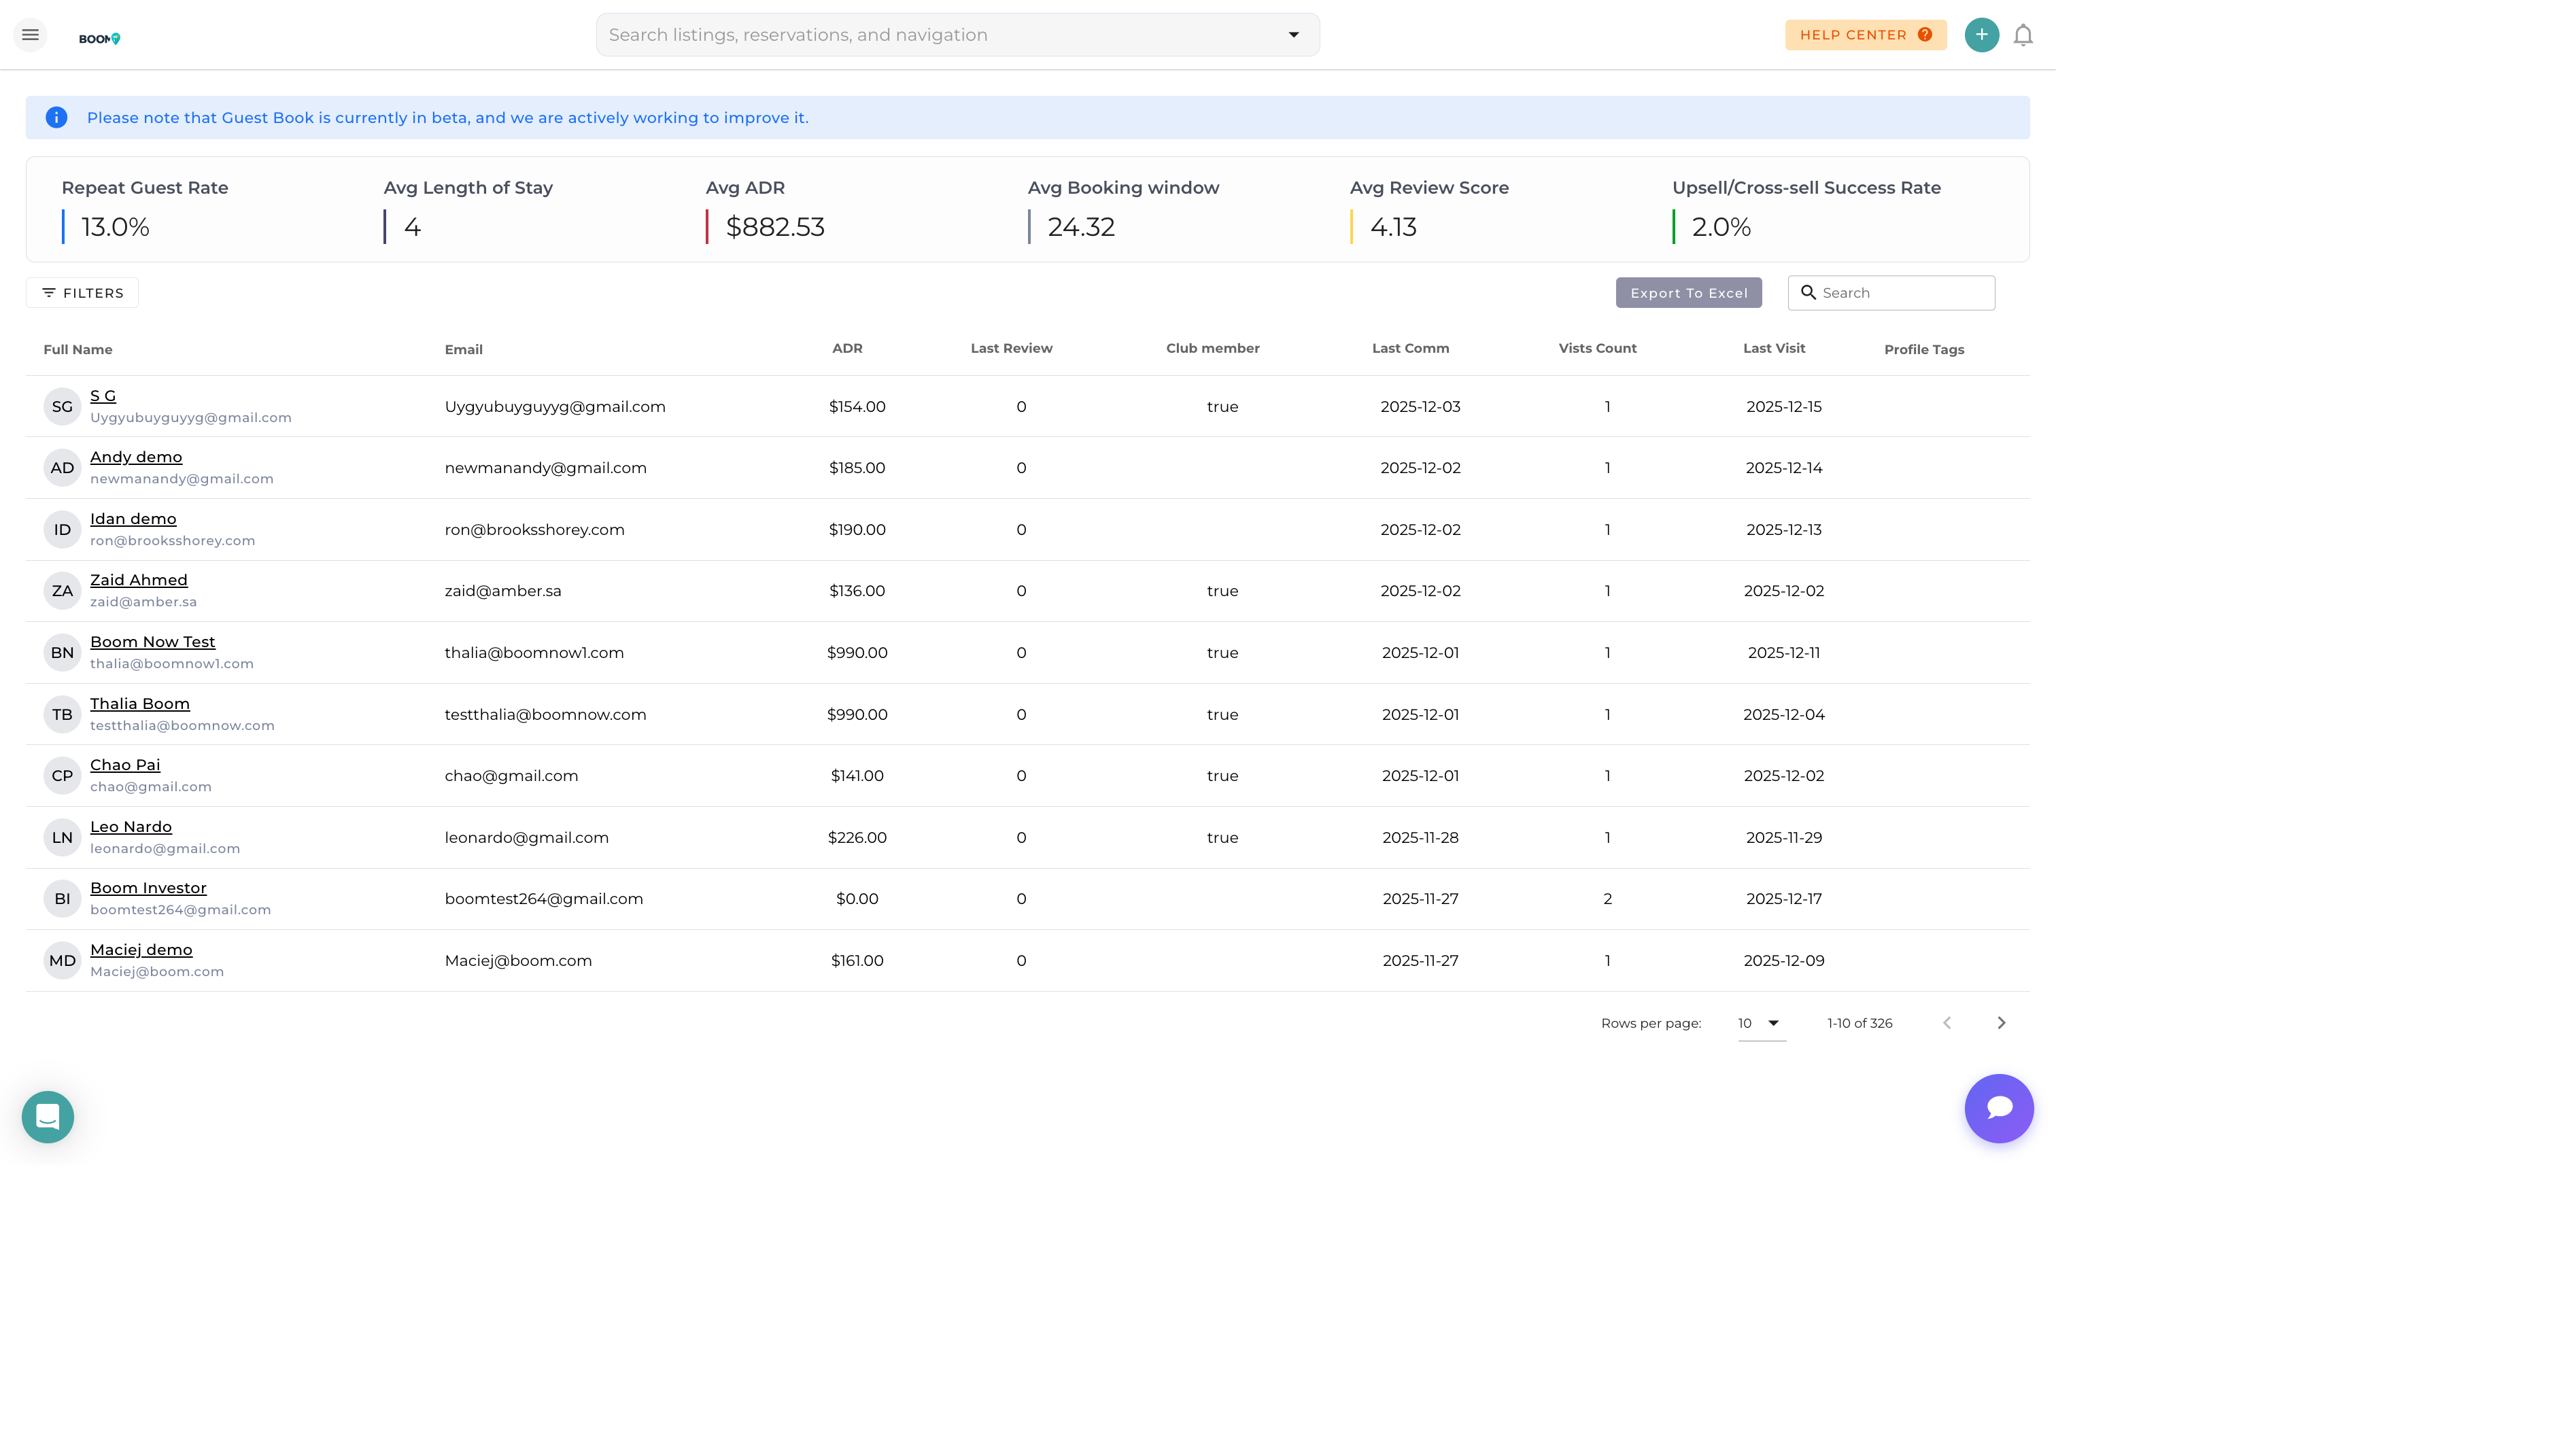The width and height of the screenshot is (2570, 1456).
Task: Open Zaid Ahmed guest profile link
Action: click(138, 580)
